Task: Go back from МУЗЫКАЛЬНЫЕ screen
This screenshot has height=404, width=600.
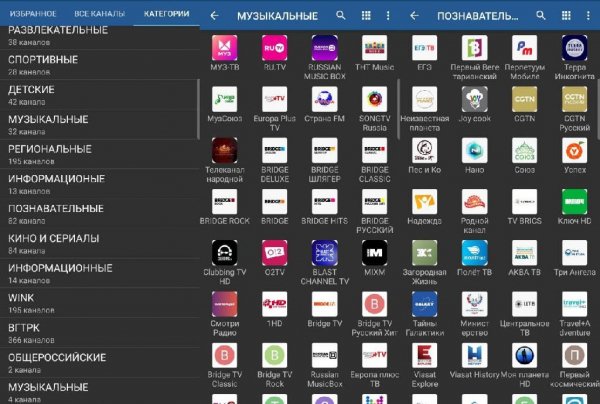Action: 215,16
